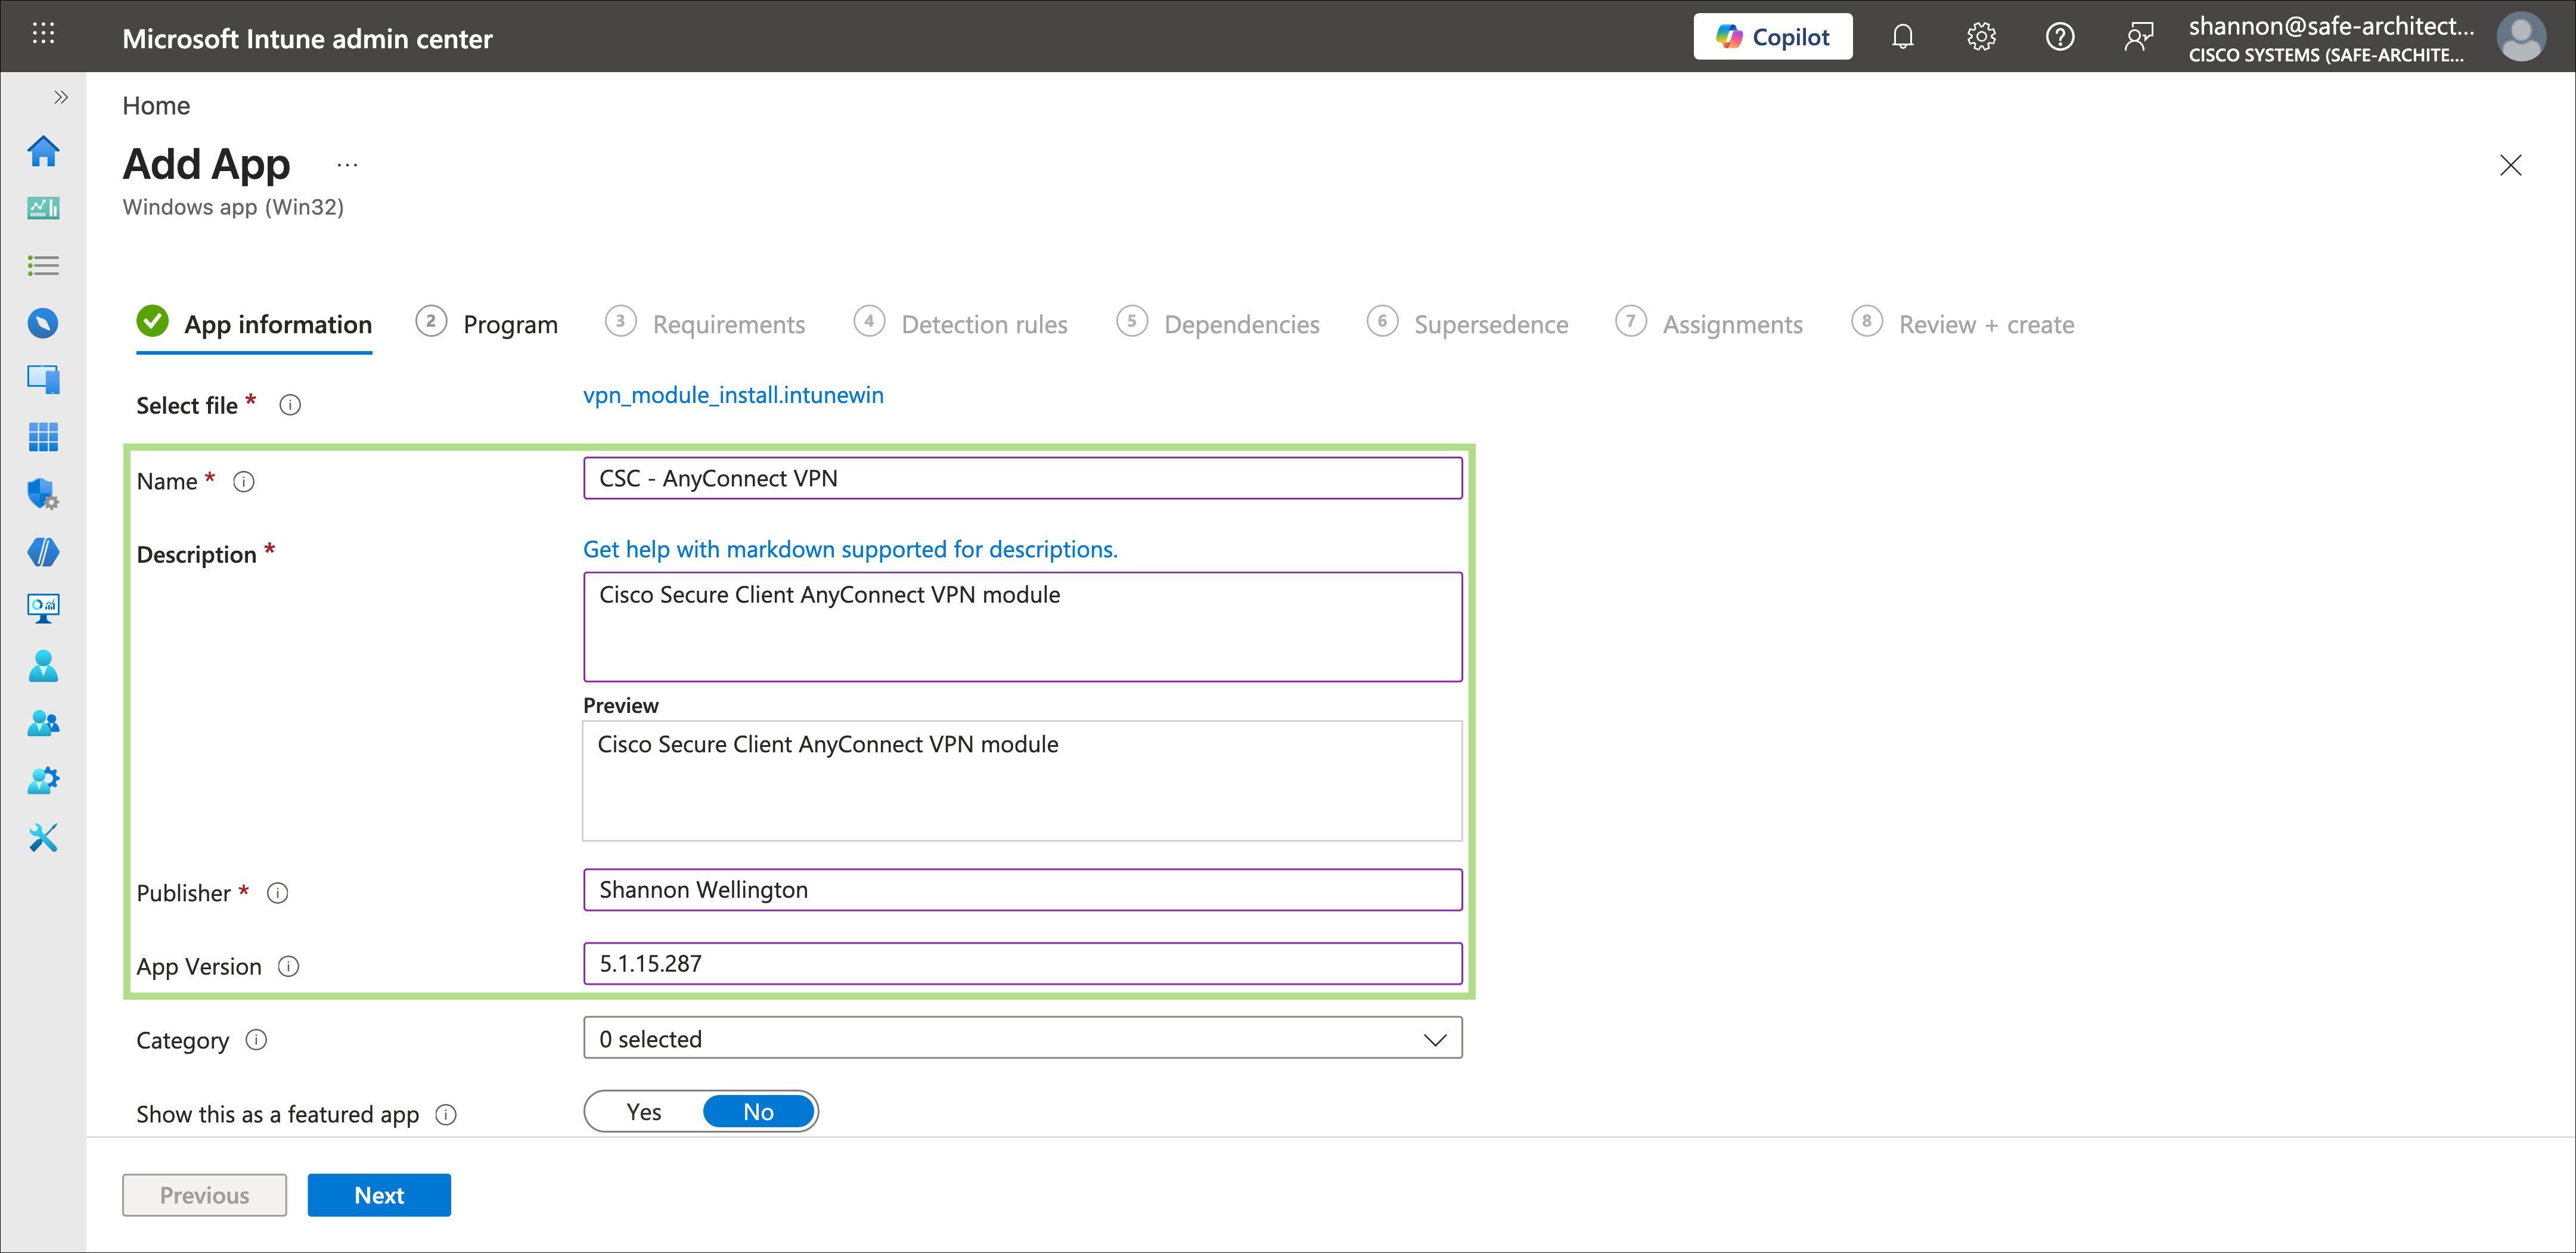This screenshot has height=1253, width=2576.
Task: Open Troubleshooting tools icon in sidebar
Action: pyautogui.click(x=43, y=838)
